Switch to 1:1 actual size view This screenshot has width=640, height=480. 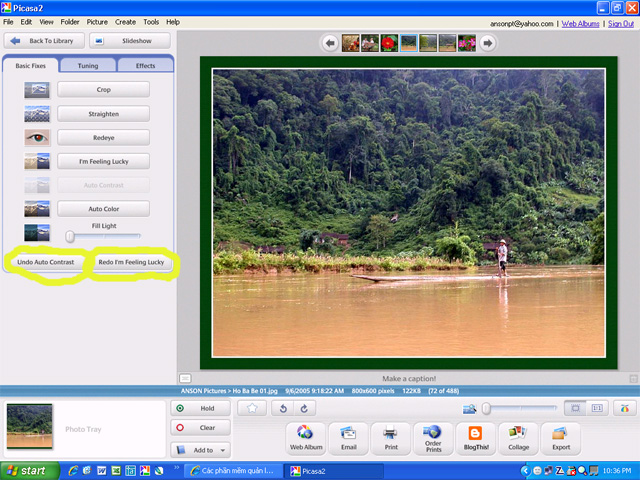point(597,408)
